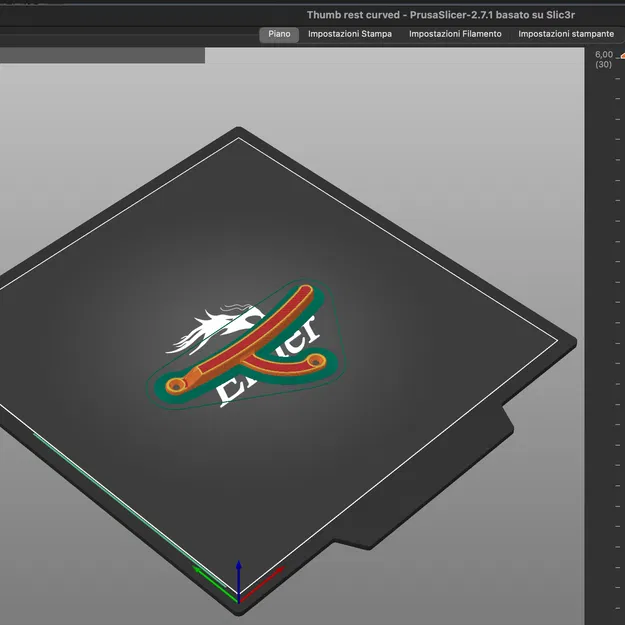The image size is (625, 625).
Task: Click the blue Z axis arrow
Action: tap(238, 580)
